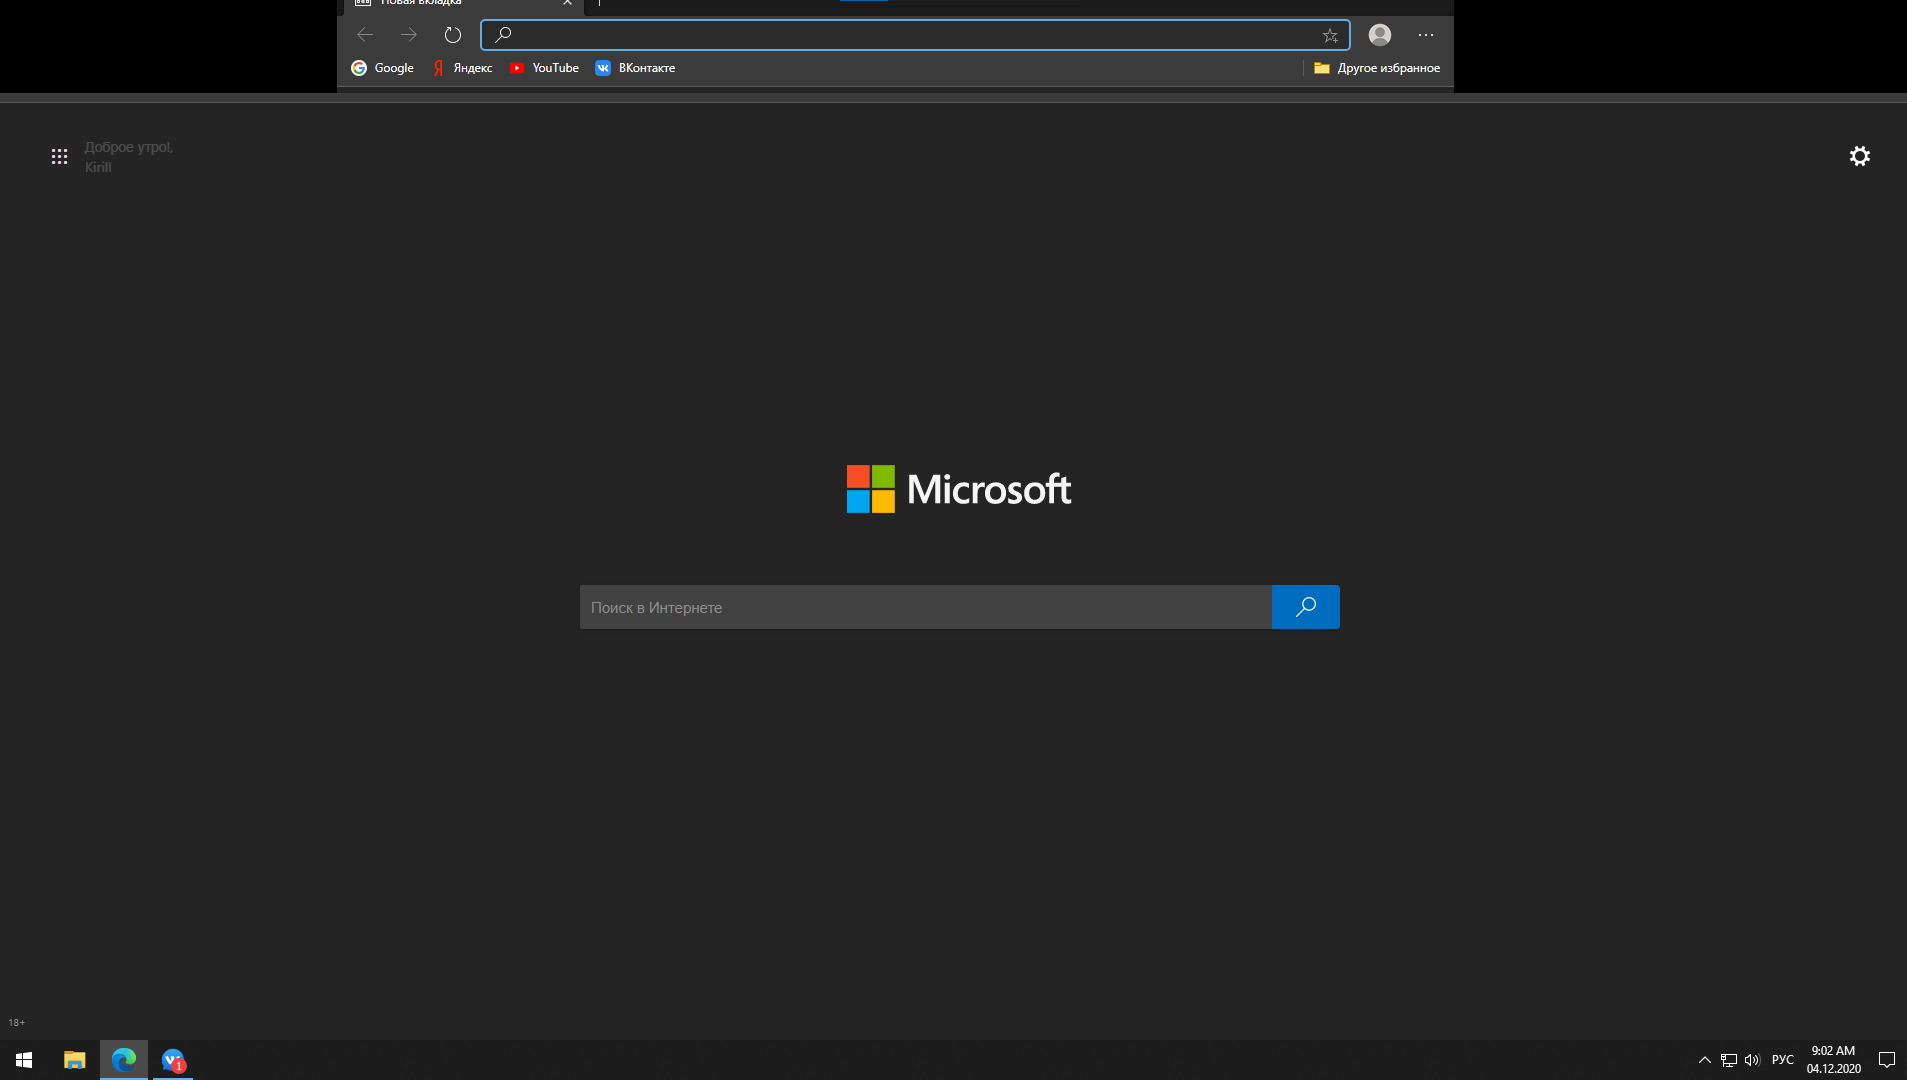1907x1080 pixels.
Task: Show hidden system tray icons
Action: [1705, 1060]
